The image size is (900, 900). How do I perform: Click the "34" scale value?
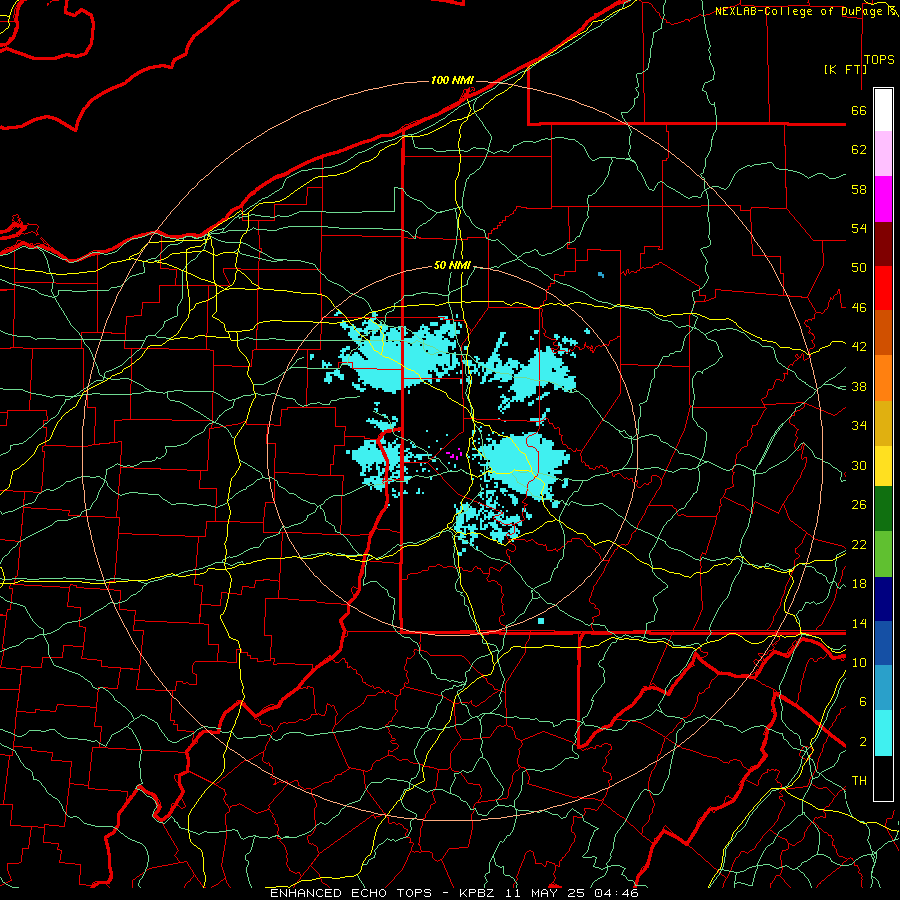pyautogui.click(x=859, y=426)
